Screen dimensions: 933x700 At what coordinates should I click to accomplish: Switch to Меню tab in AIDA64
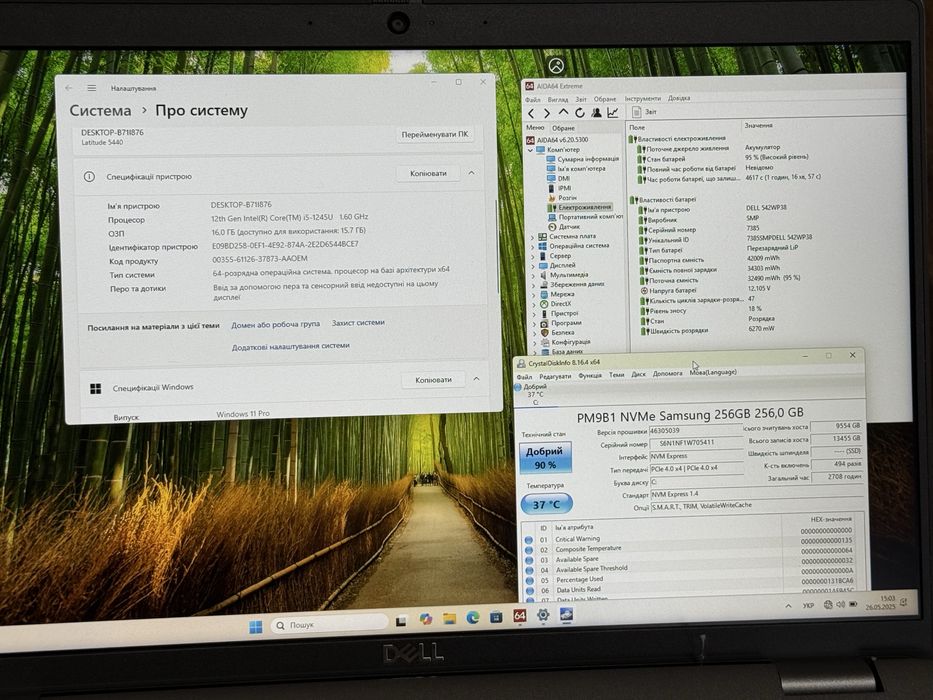535,127
